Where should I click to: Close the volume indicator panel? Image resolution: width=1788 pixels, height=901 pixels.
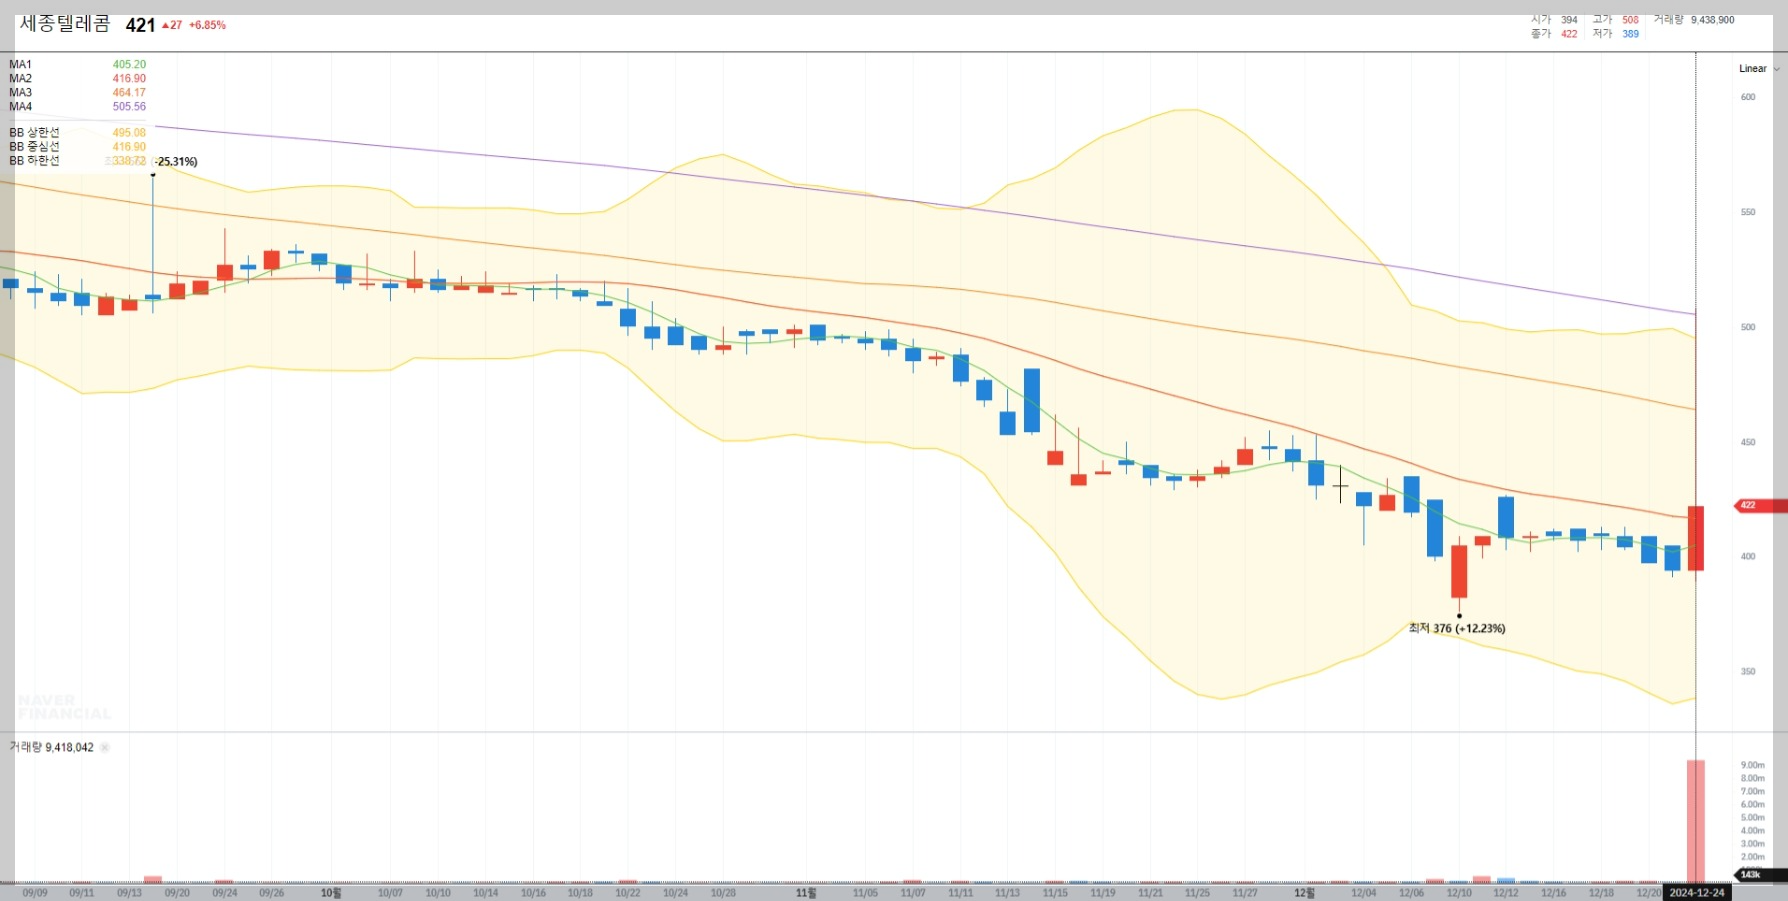point(104,747)
